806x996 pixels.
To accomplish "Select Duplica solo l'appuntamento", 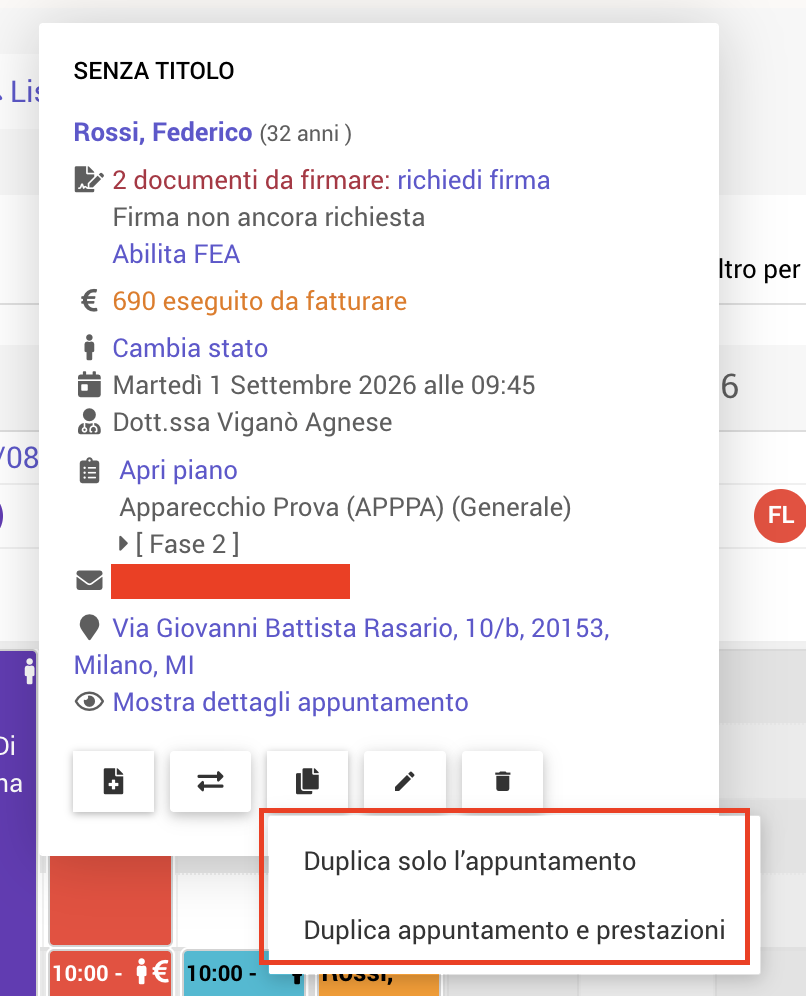I will point(469,861).
